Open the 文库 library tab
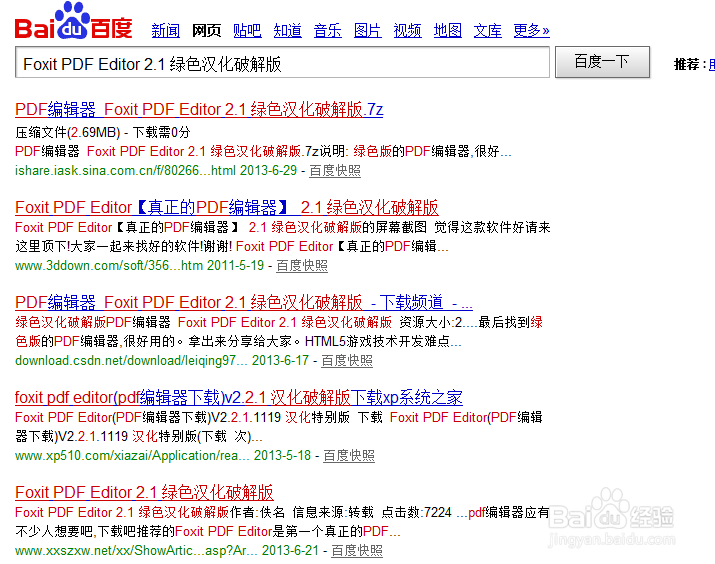 pyautogui.click(x=487, y=31)
